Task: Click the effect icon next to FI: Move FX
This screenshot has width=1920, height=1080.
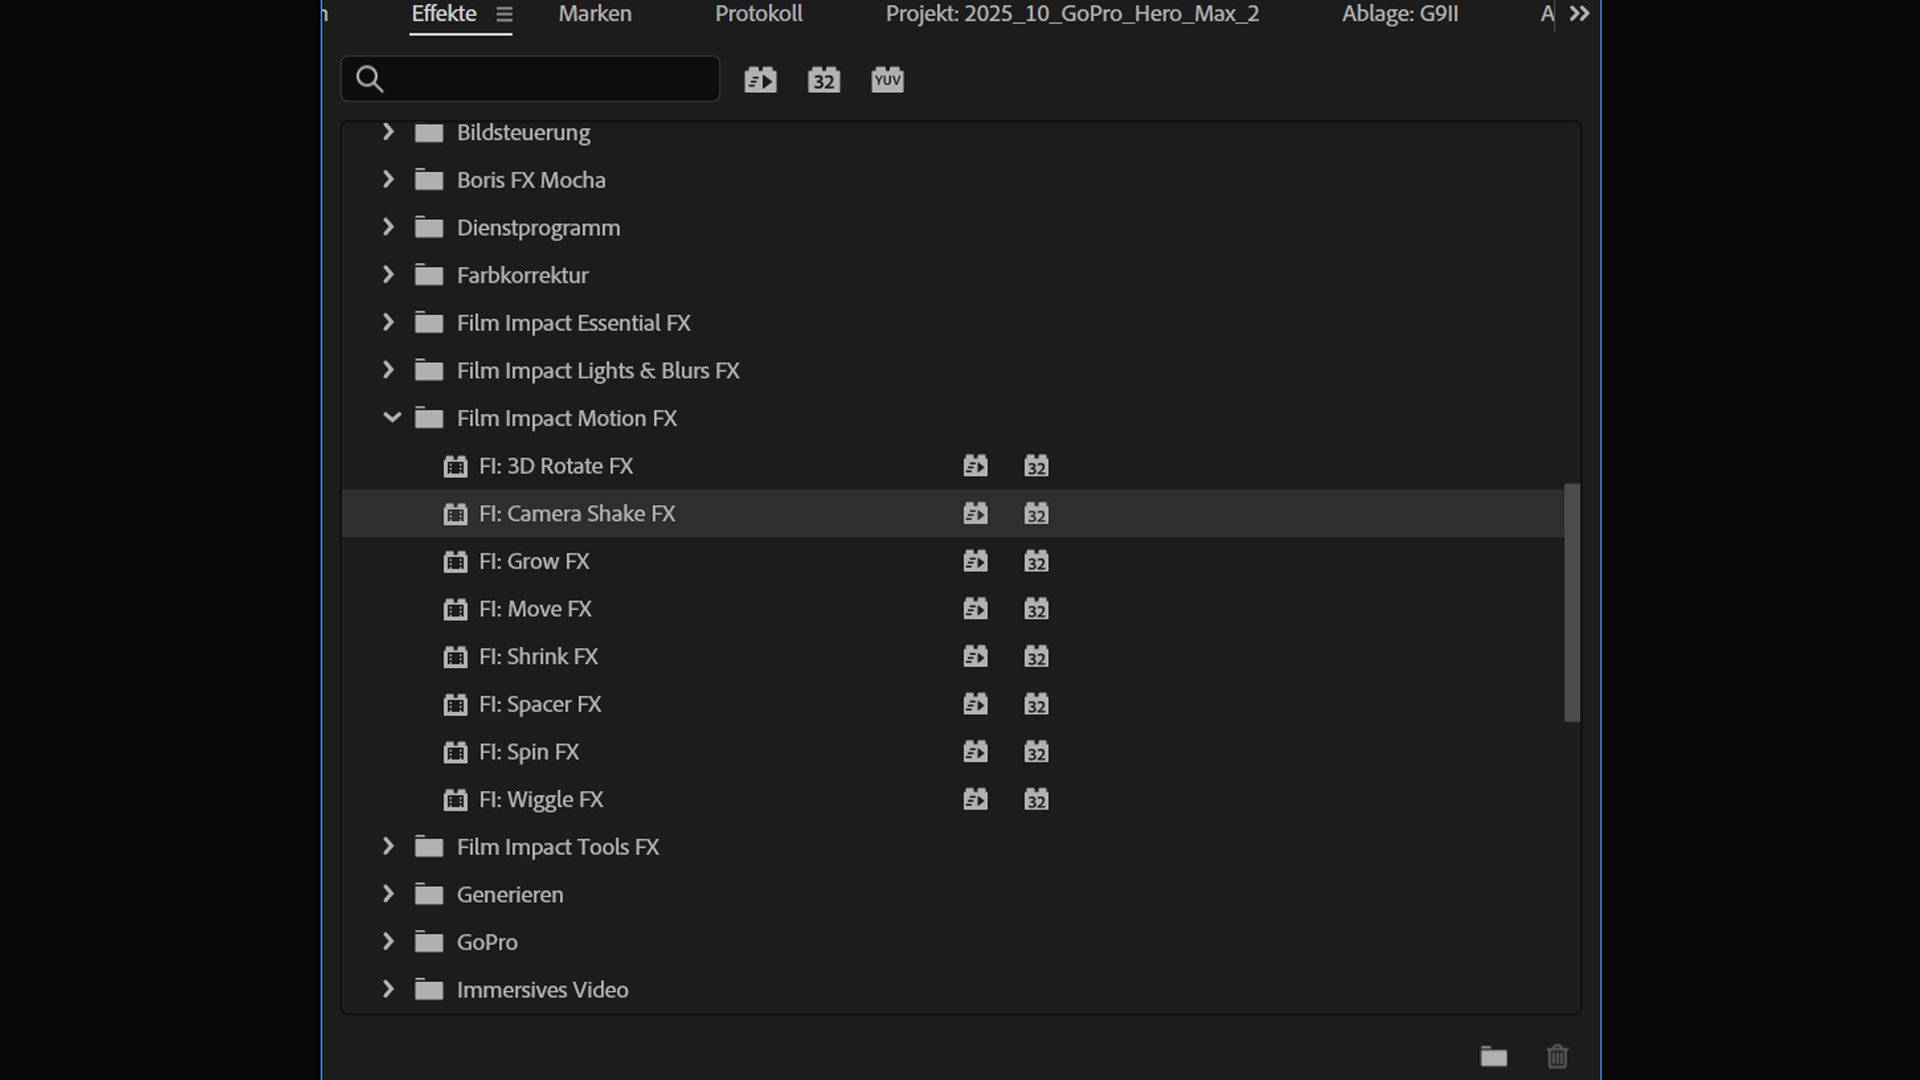Action: click(x=456, y=608)
